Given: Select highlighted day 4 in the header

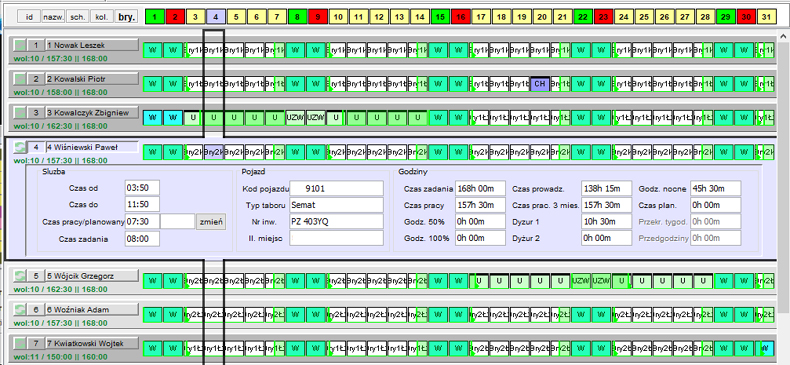Looking at the screenshot, I should tap(216, 17).
